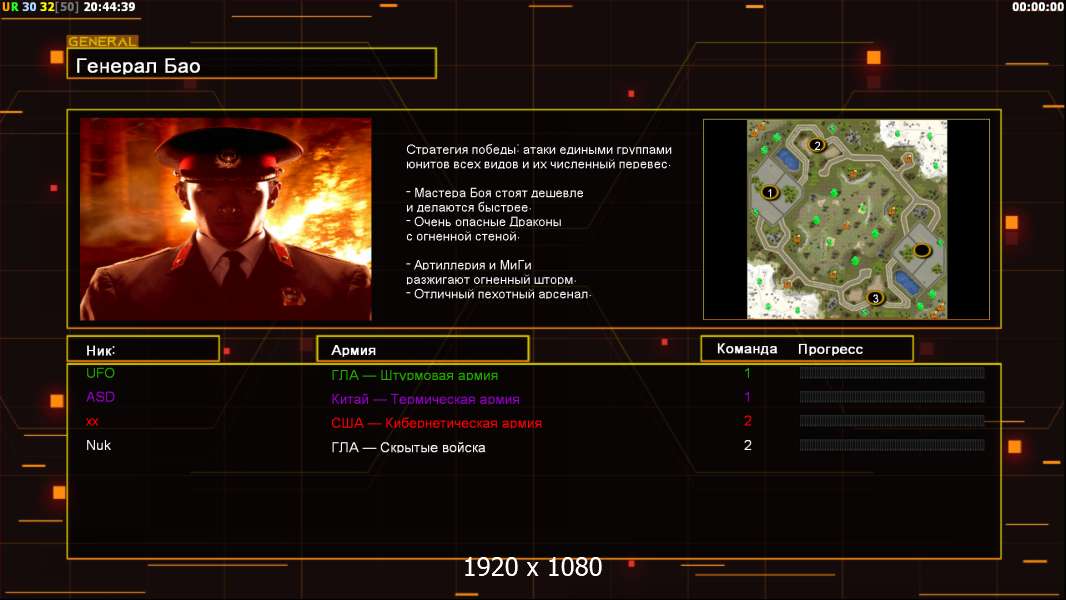Click the 20:44:39 clock in the overlay
The height and width of the screenshot is (600, 1066).
click(x=109, y=7)
